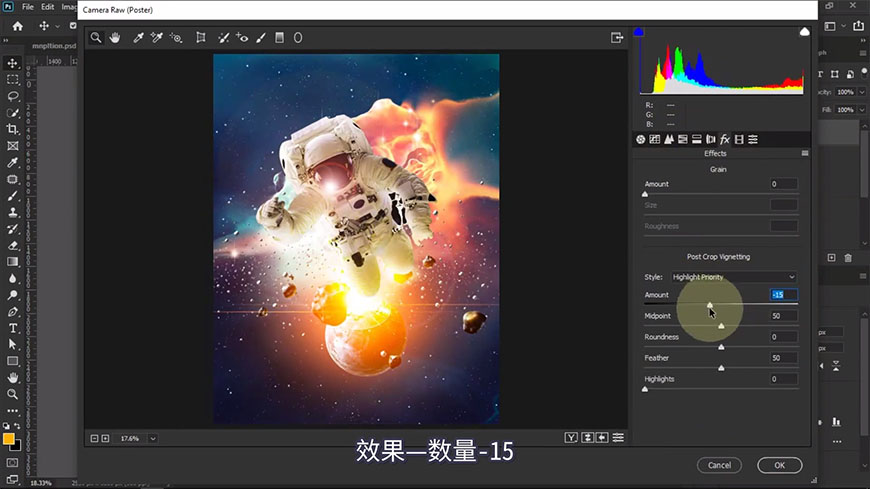Viewport: 870px width, 489px height.
Task: Open the Presets panel tab
Action: [x=753, y=139]
